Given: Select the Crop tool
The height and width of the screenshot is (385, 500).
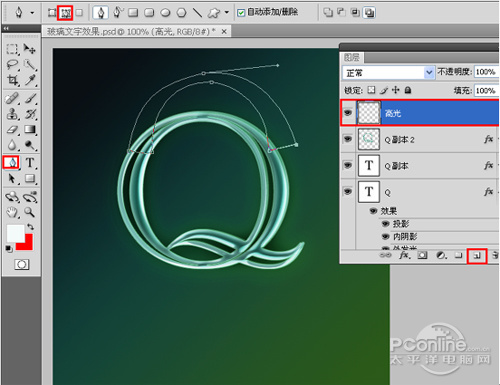Looking at the screenshot, I should point(12,80).
